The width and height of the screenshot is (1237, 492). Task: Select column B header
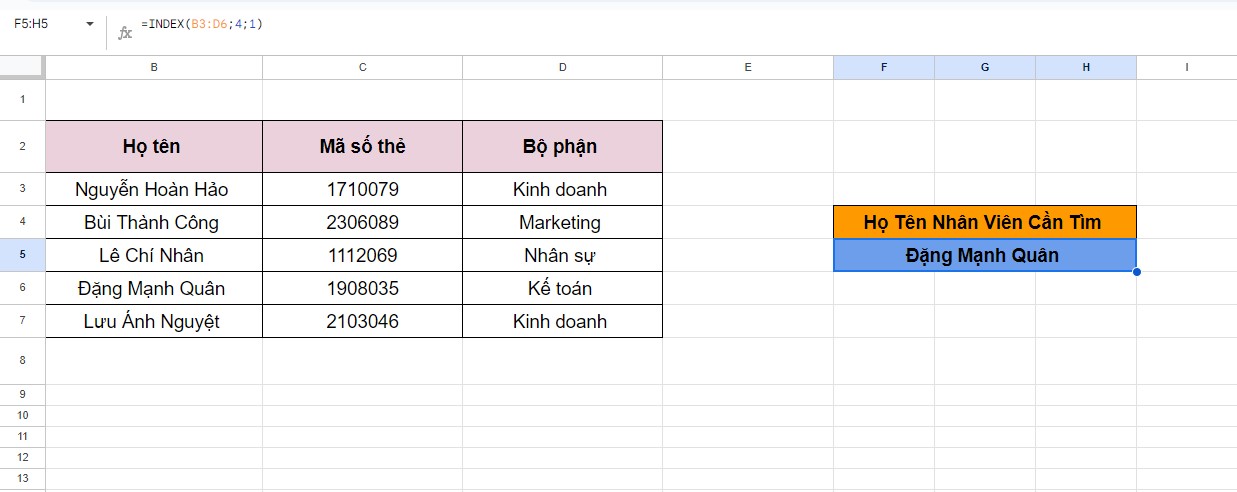point(154,67)
